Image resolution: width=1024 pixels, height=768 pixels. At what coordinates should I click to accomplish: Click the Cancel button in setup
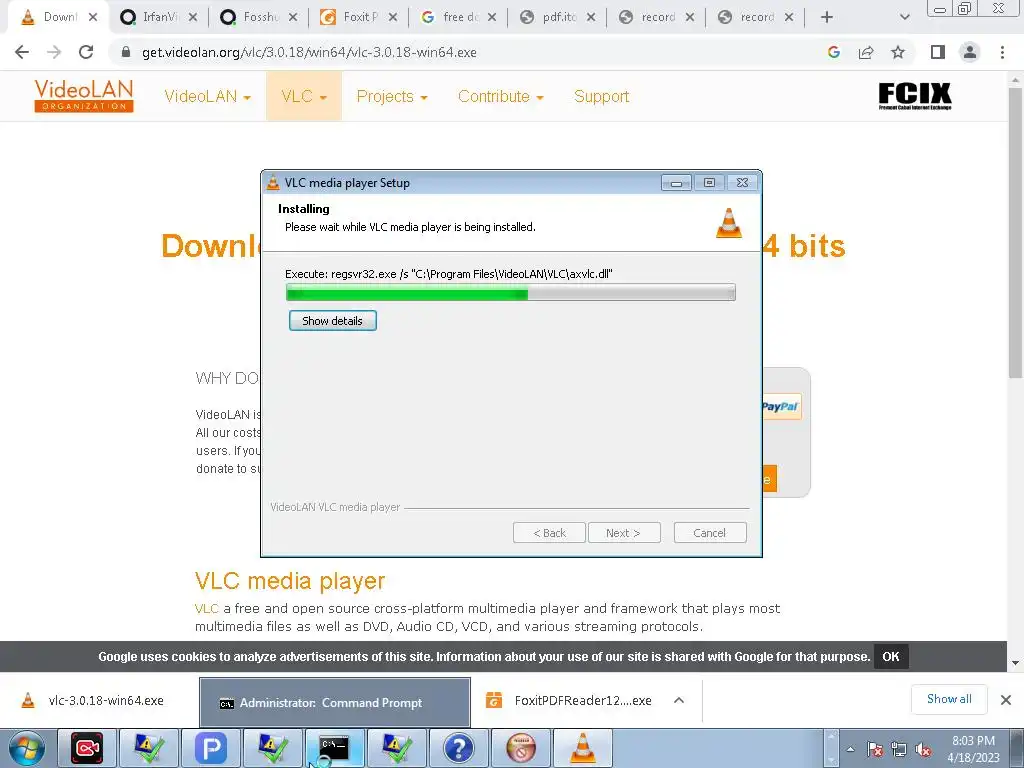point(709,533)
